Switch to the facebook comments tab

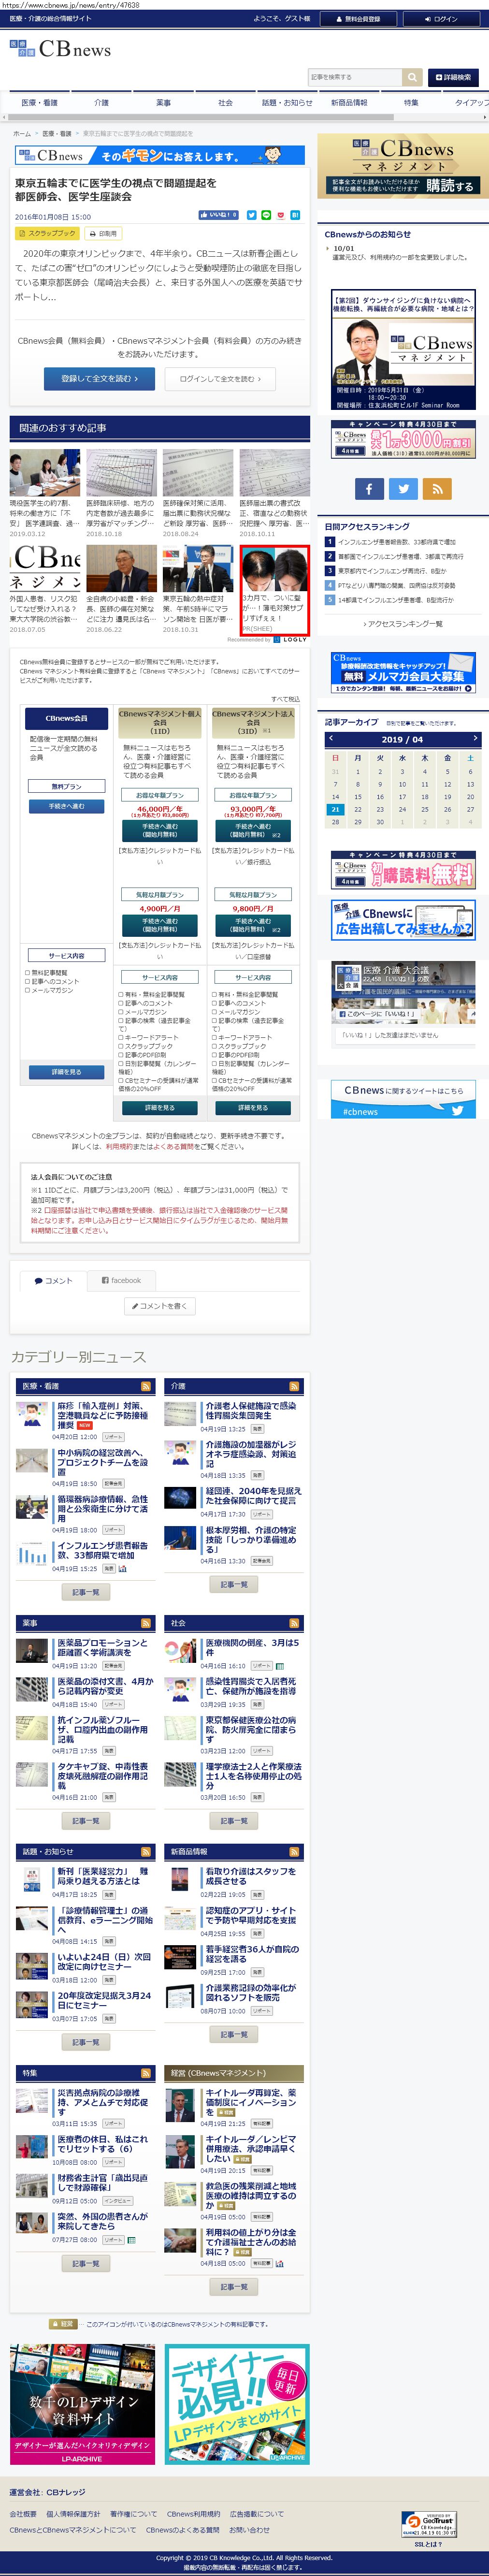click(x=121, y=1280)
